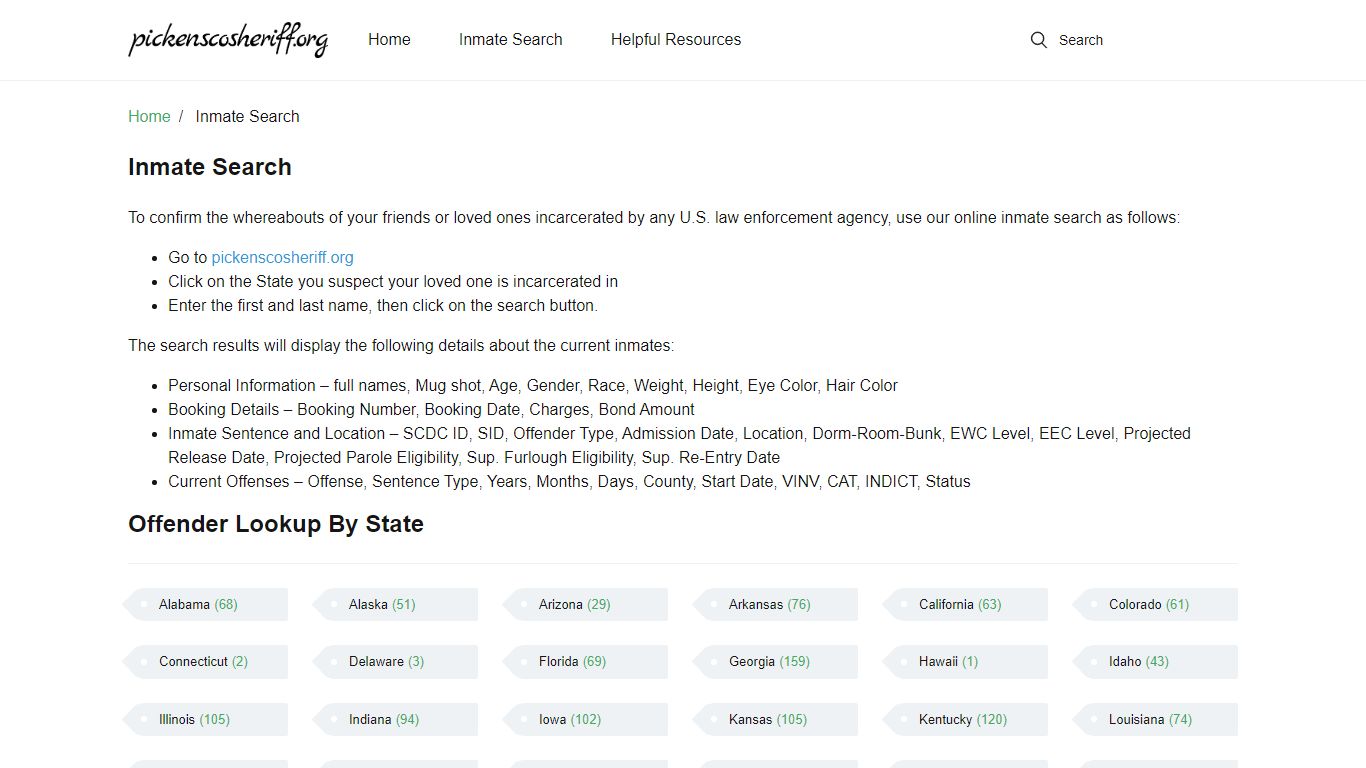
Task: Select the Hawaii (1) state tag
Action: [x=965, y=661]
